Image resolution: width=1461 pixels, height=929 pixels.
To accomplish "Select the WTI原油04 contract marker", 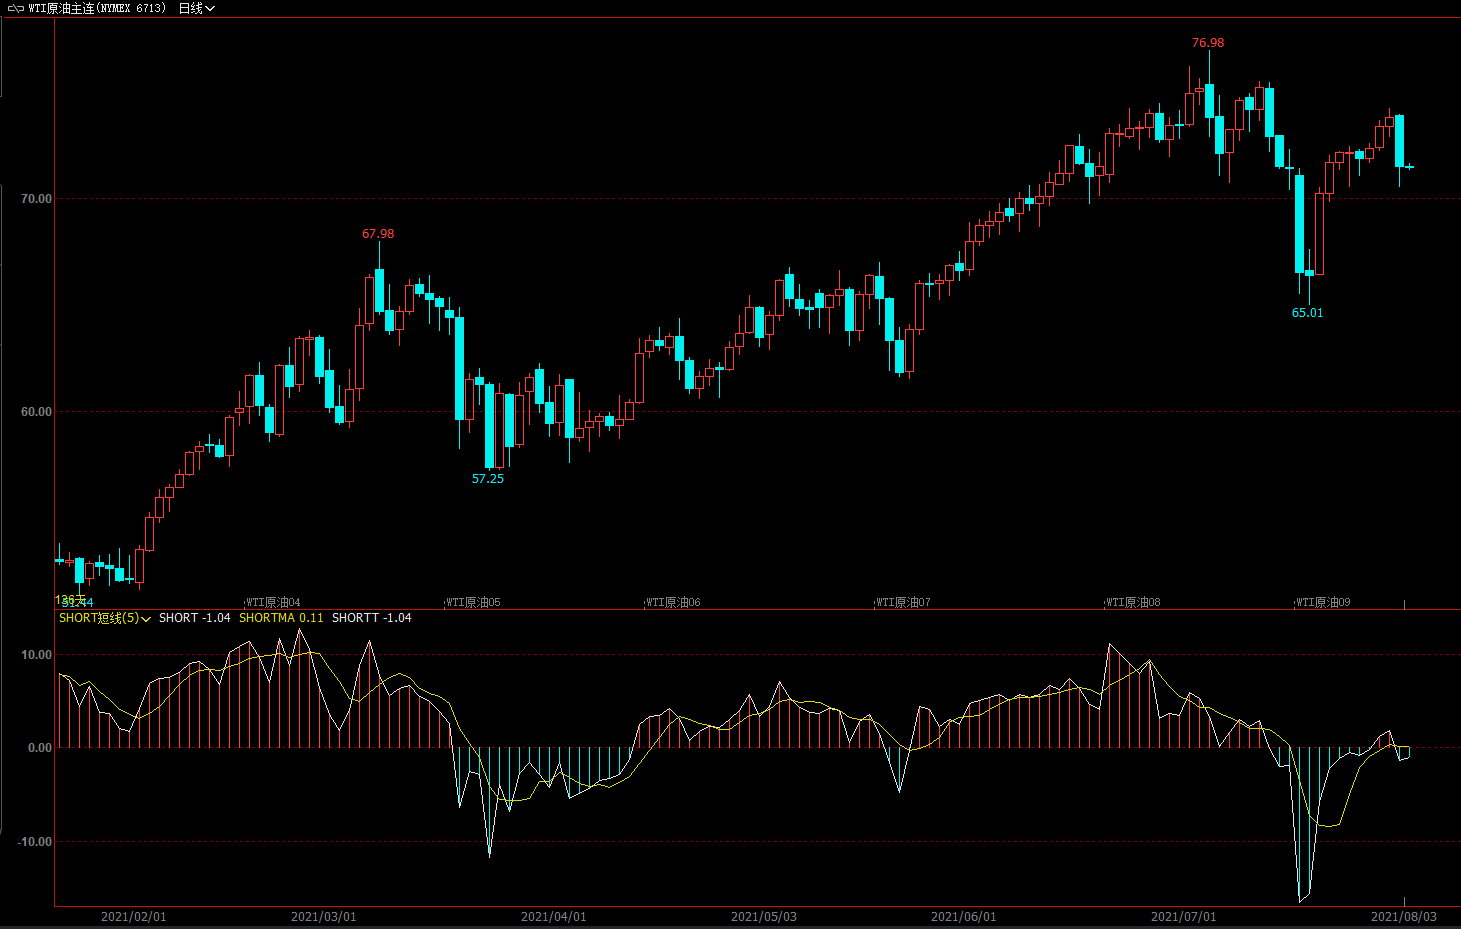I will (273, 603).
